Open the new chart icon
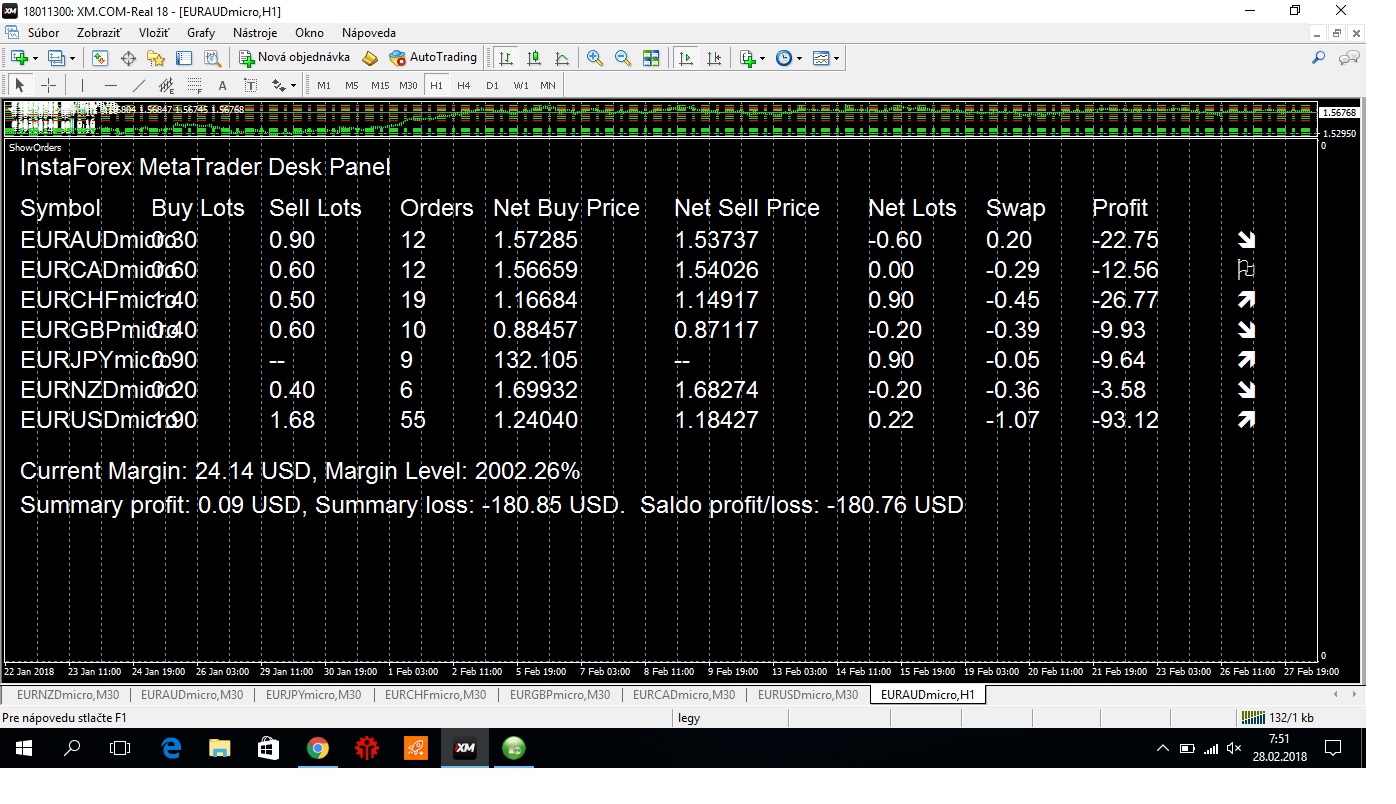 pyautogui.click(x=19, y=58)
